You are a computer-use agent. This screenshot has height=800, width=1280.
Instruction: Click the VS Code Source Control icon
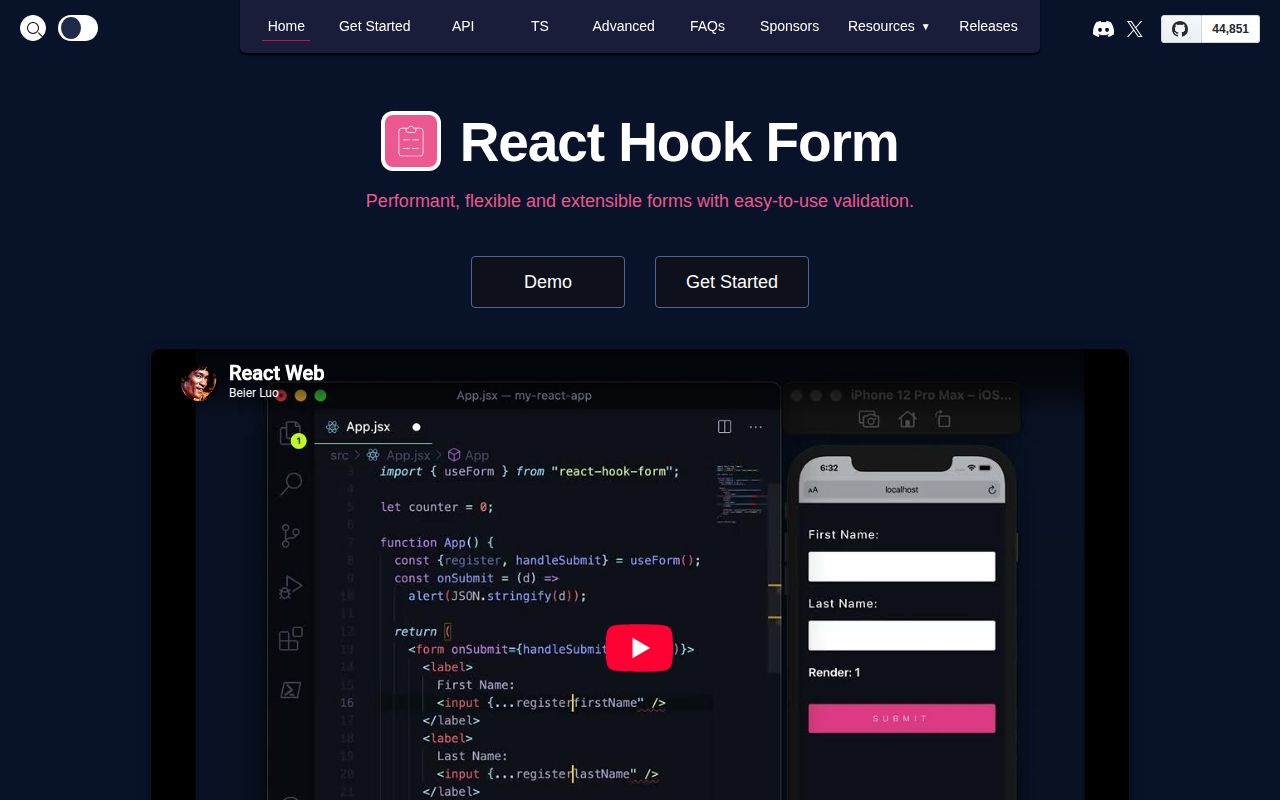291,536
